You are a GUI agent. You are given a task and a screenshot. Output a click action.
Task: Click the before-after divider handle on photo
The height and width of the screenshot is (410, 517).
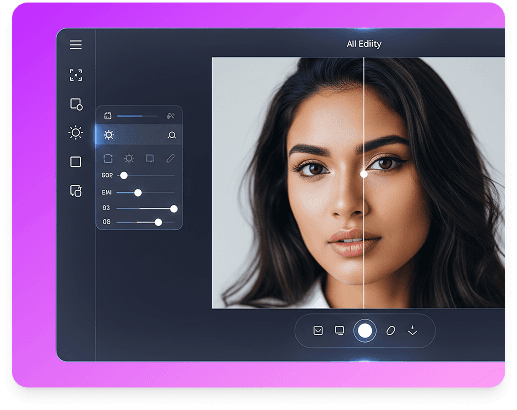pos(364,174)
